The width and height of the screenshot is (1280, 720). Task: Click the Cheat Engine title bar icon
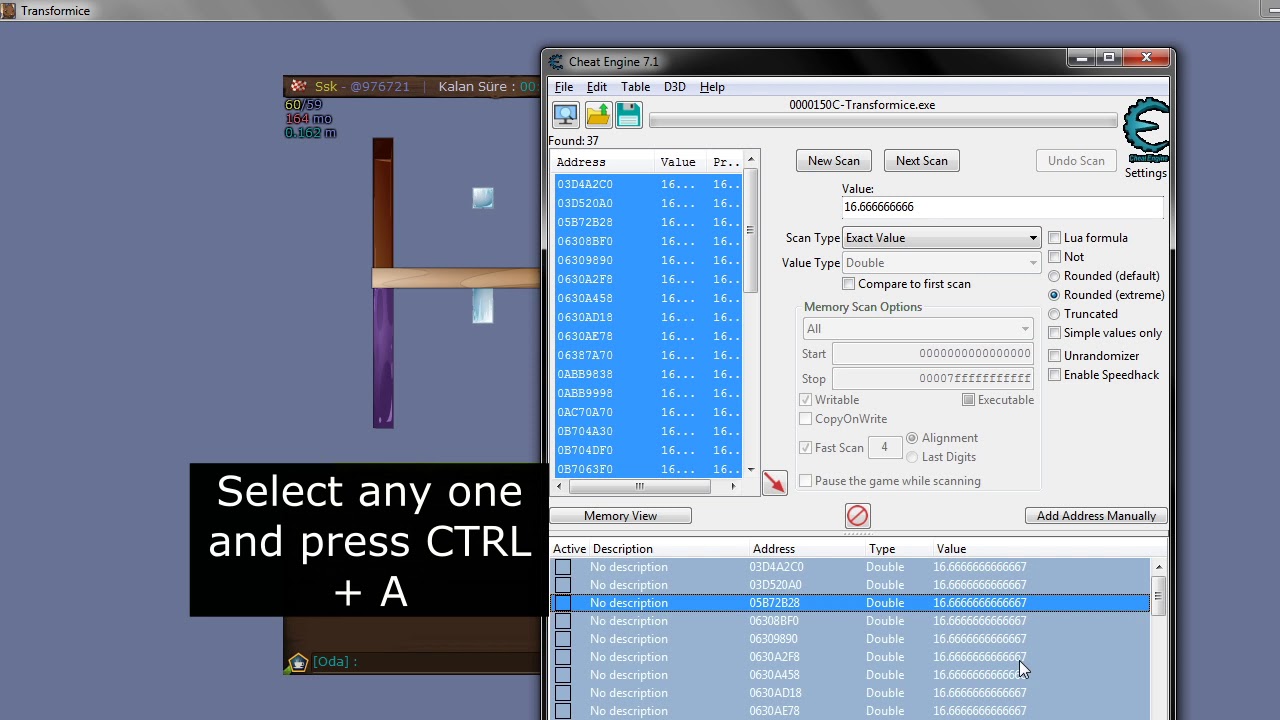pos(556,62)
